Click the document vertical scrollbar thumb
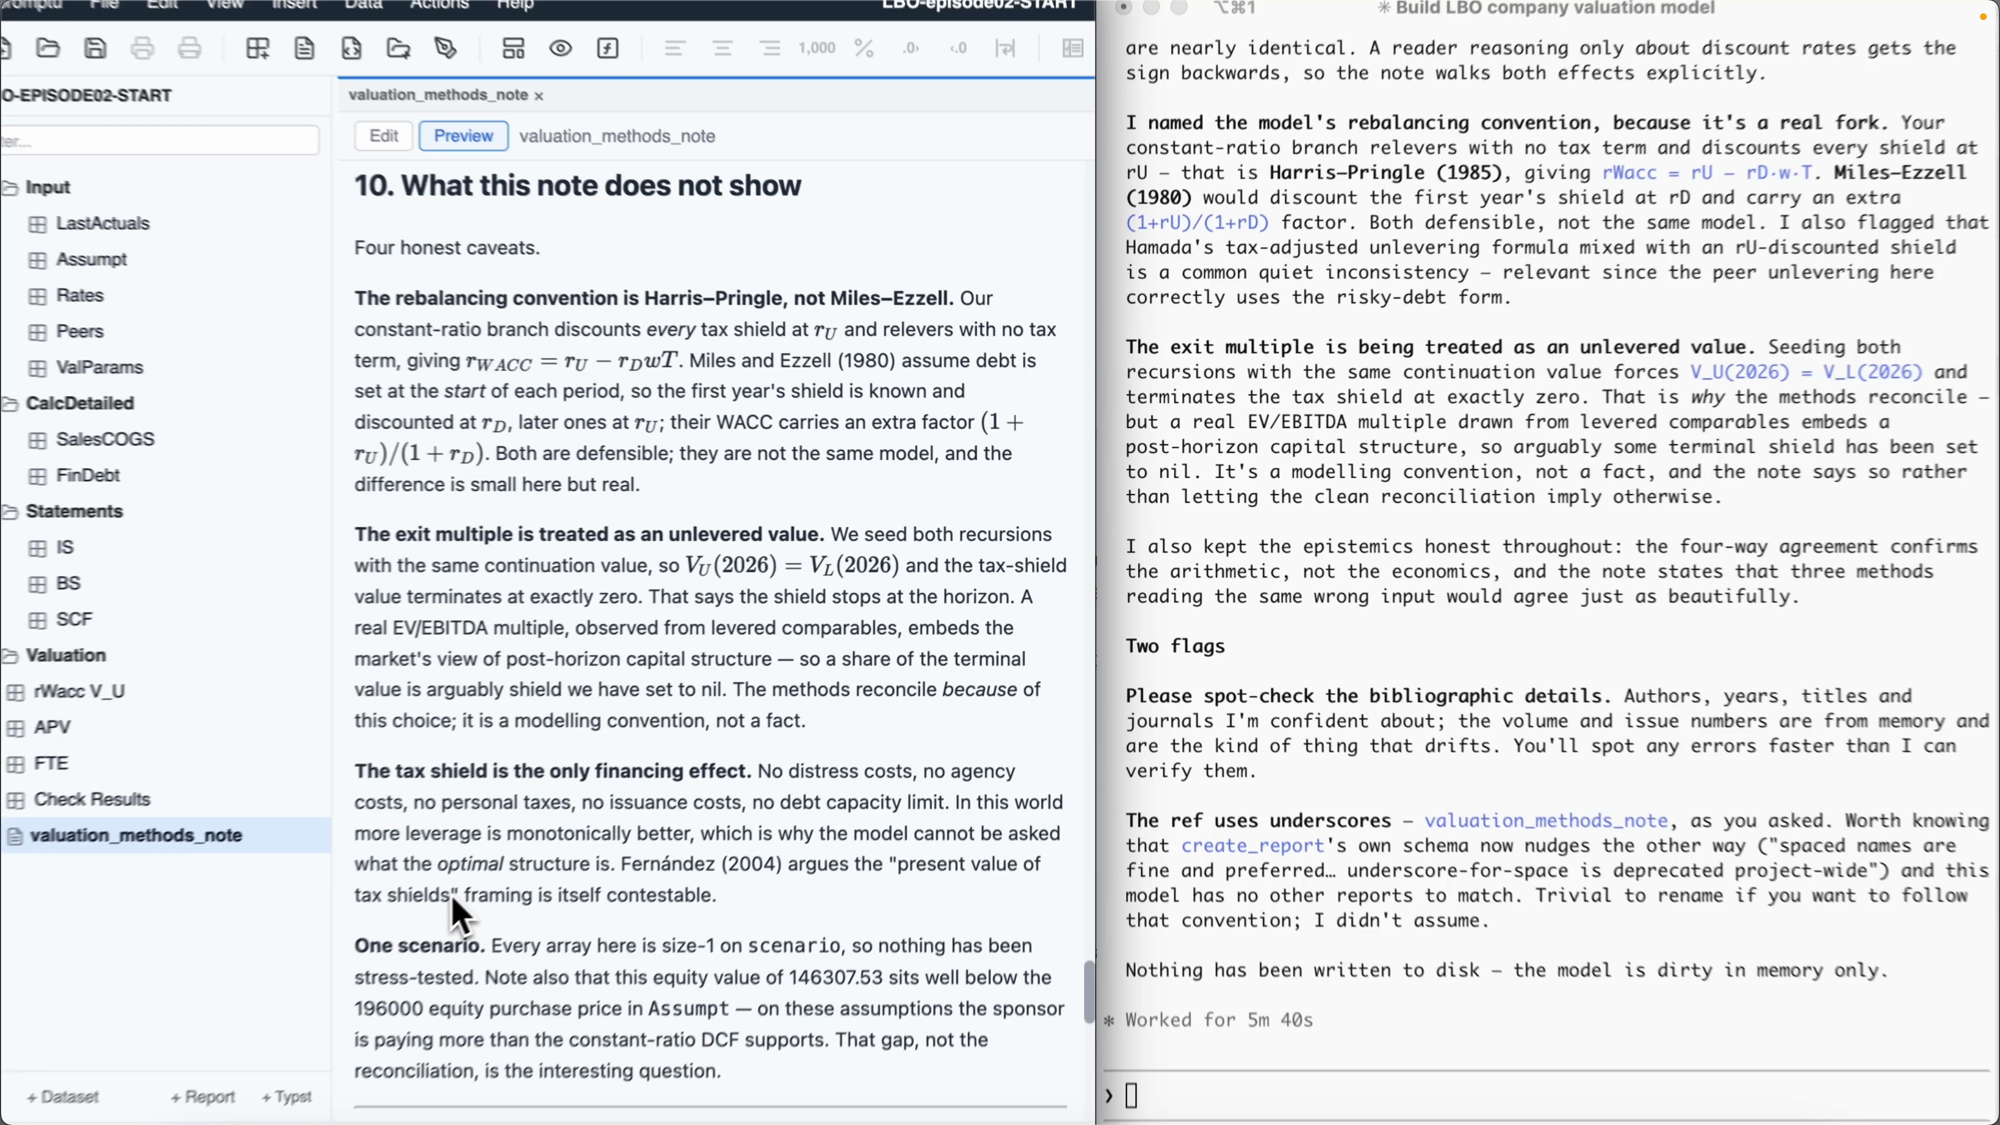Screen dimensions: 2000x1125 click(x=1089, y=992)
